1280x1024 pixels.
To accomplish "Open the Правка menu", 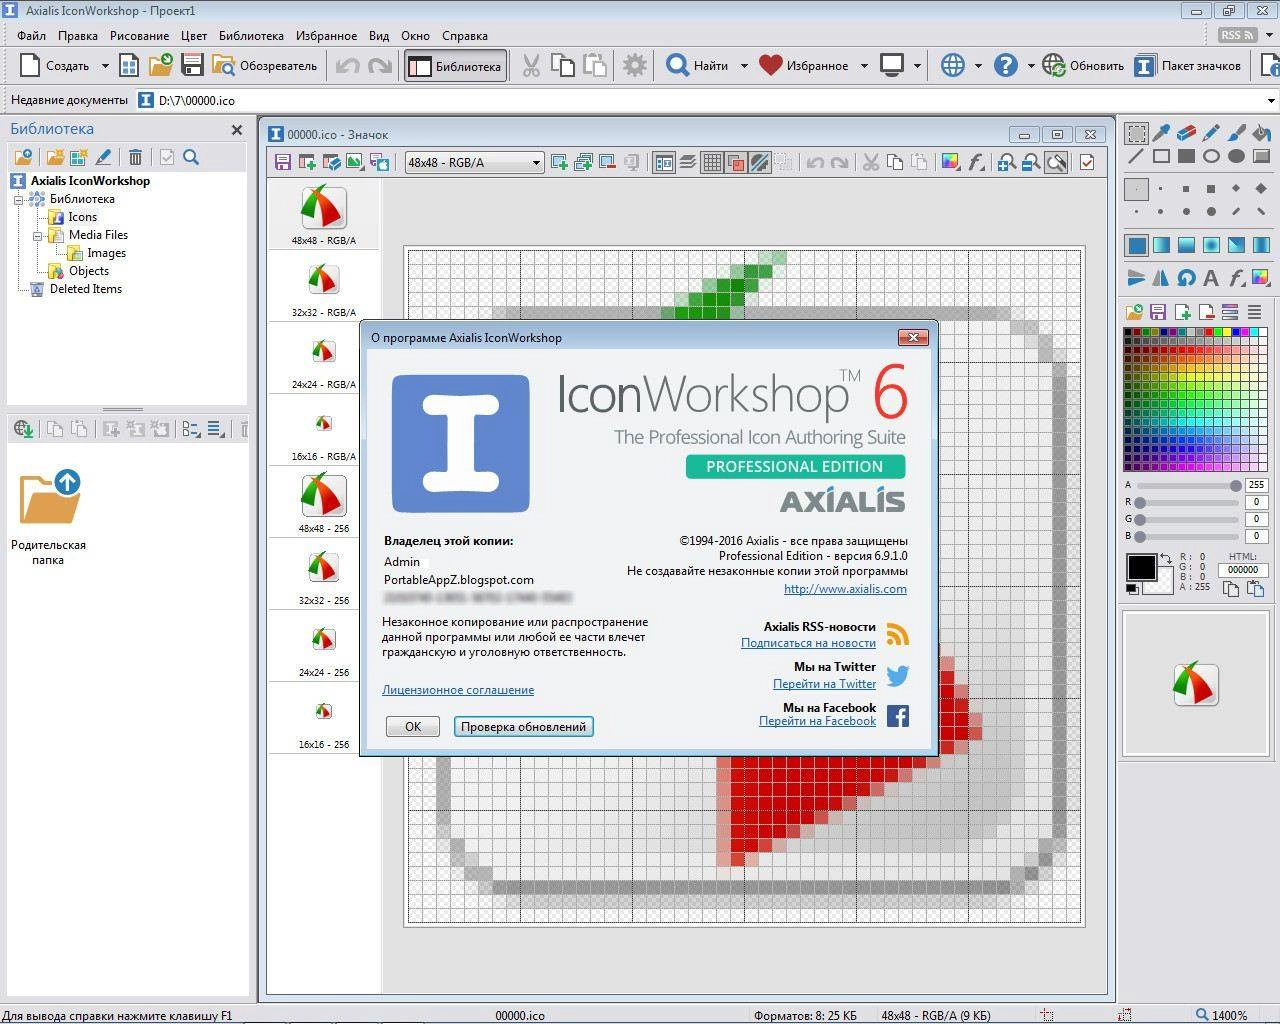I will [x=78, y=35].
